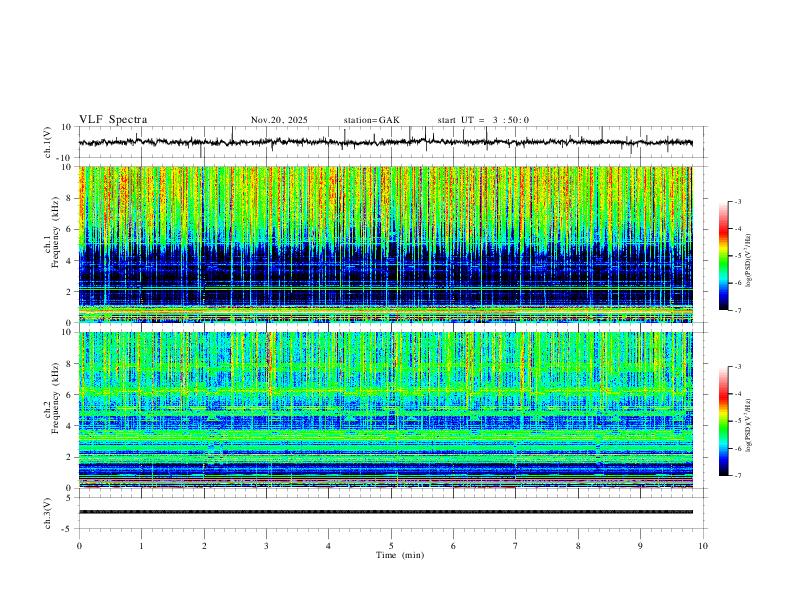Select the "start UT = 3 :50: 0" text

pyautogui.click(x=483, y=120)
